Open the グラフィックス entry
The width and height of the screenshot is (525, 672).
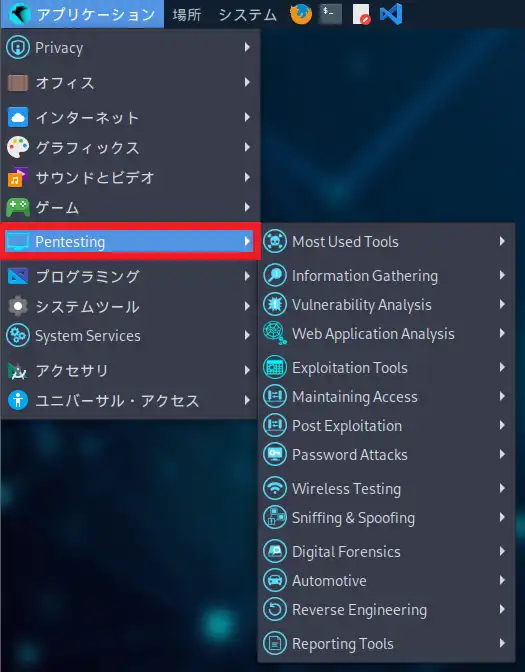[x=129, y=147]
